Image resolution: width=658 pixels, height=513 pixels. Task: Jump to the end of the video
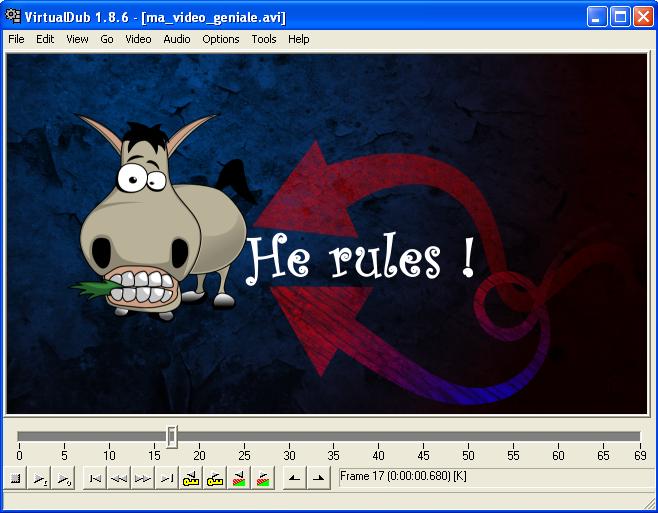coord(167,478)
